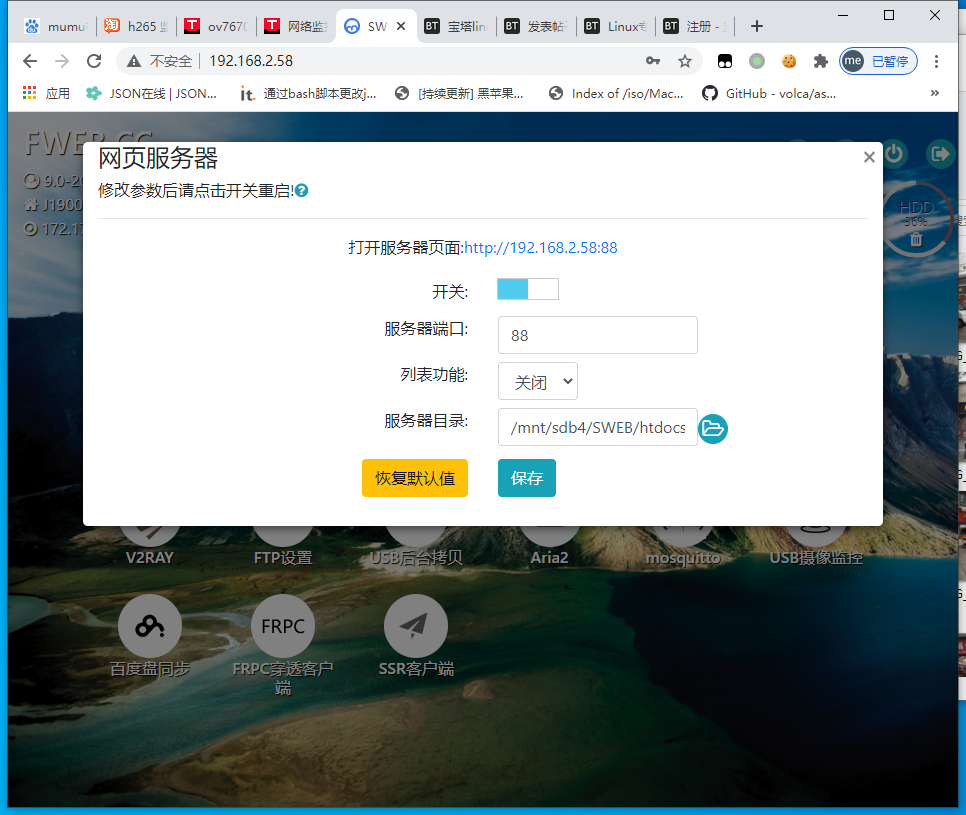Image resolution: width=966 pixels, height=815 pixels.
Task: Click the mosquitto label
Action: 683,558
